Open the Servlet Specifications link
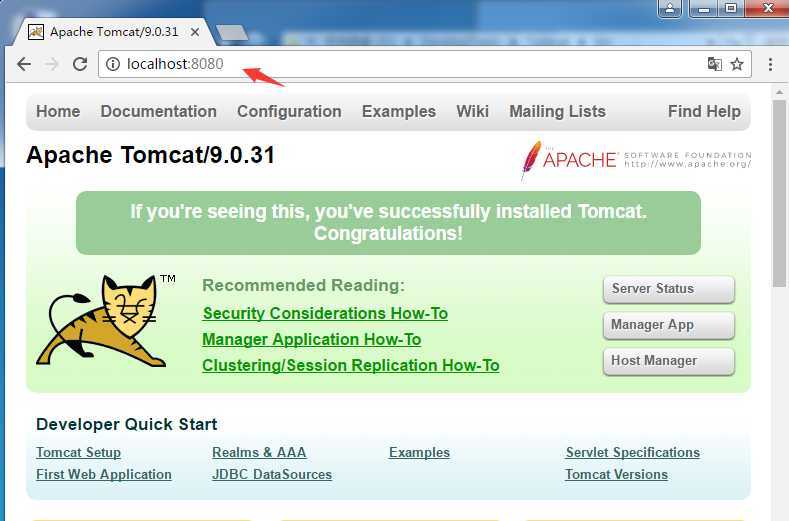Viewport: 789px width, 521px height. 633,453
